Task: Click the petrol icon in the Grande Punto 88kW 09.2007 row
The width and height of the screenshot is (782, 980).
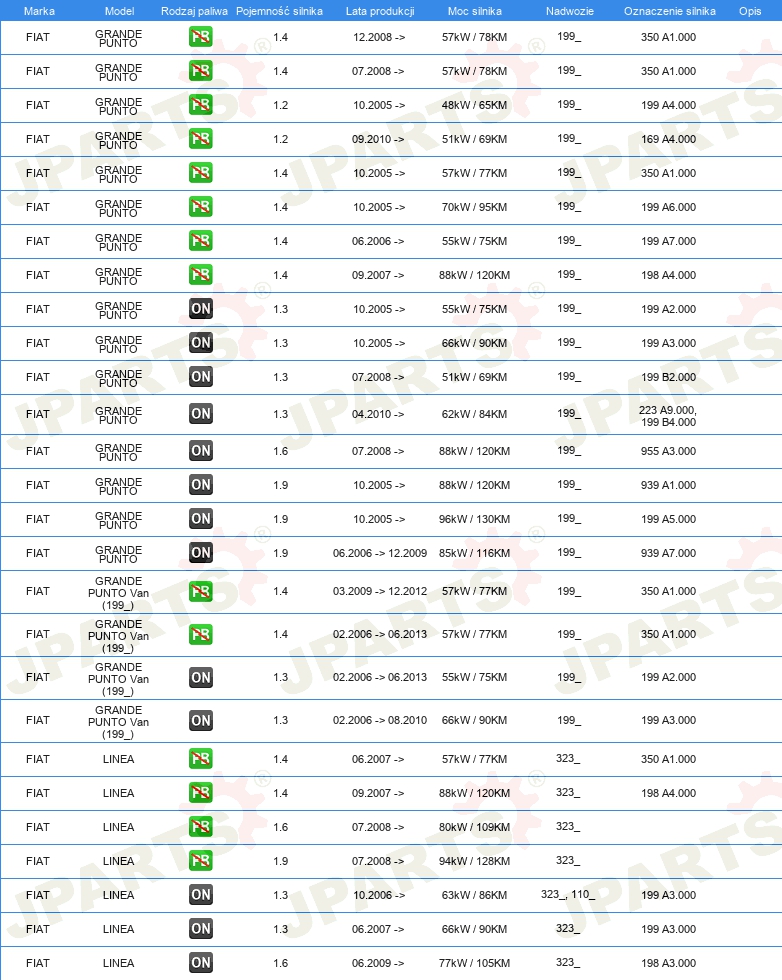Action: [201, 275]
